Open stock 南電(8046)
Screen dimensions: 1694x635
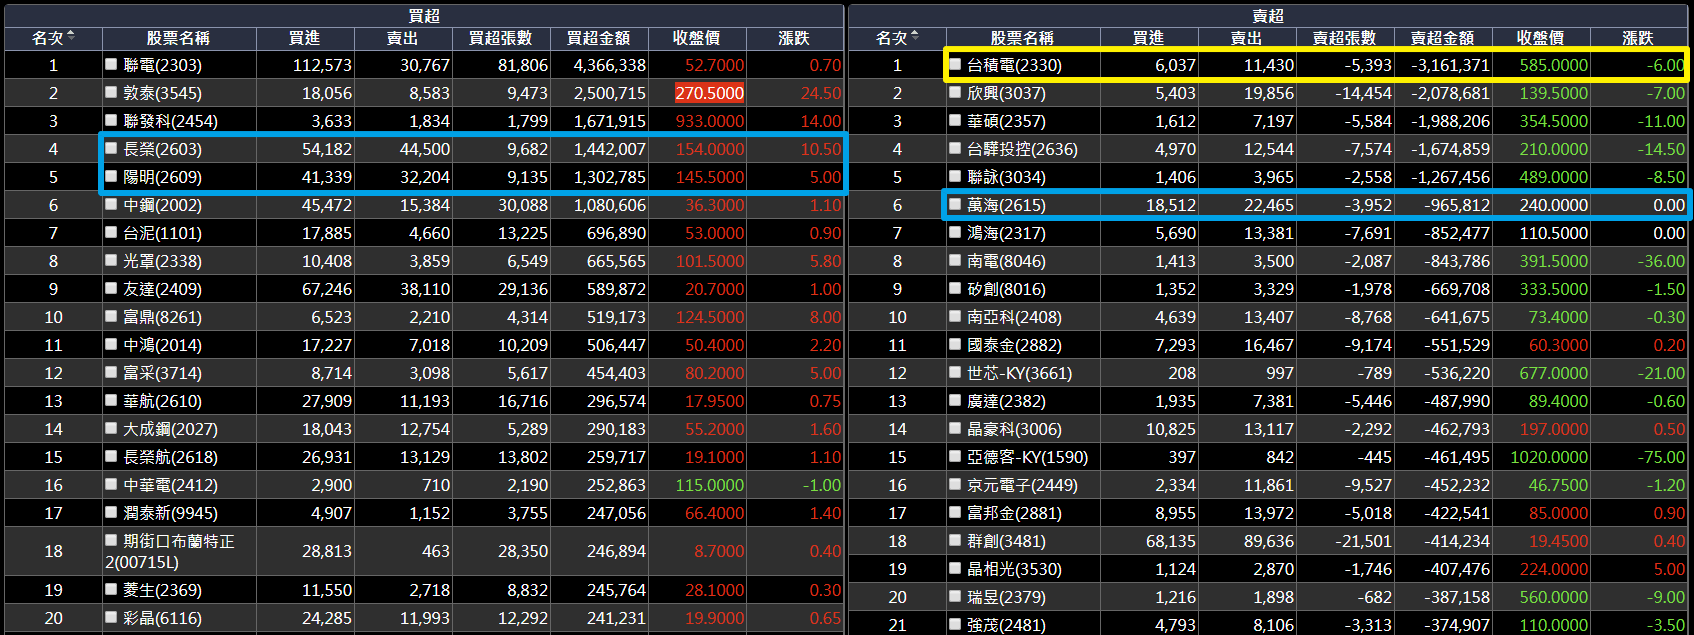tap(1006, 261)
